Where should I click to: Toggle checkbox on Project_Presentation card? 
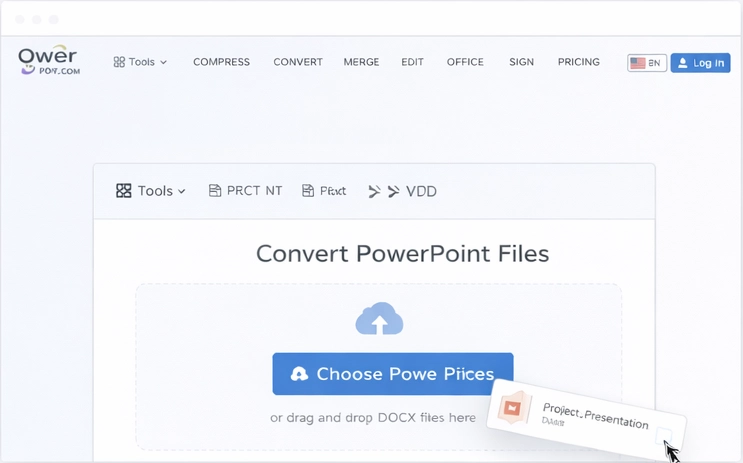pos(664,435)
